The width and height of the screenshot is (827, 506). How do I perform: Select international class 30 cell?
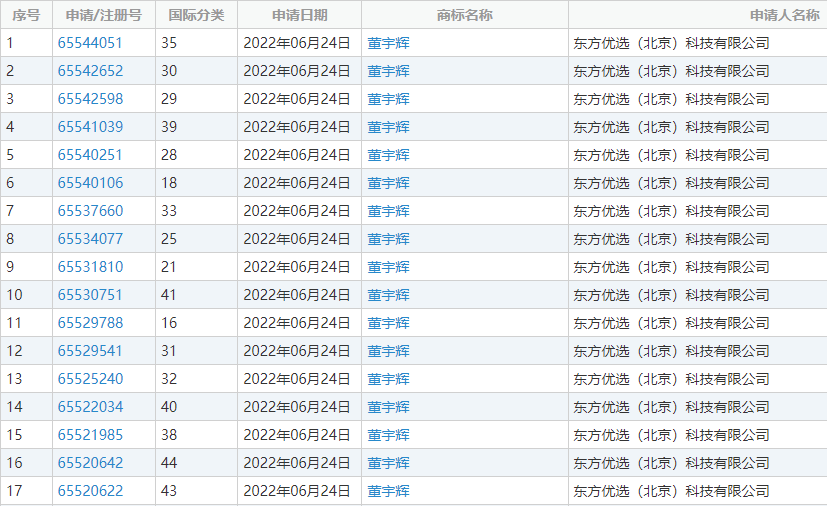[x=196, y=71]
